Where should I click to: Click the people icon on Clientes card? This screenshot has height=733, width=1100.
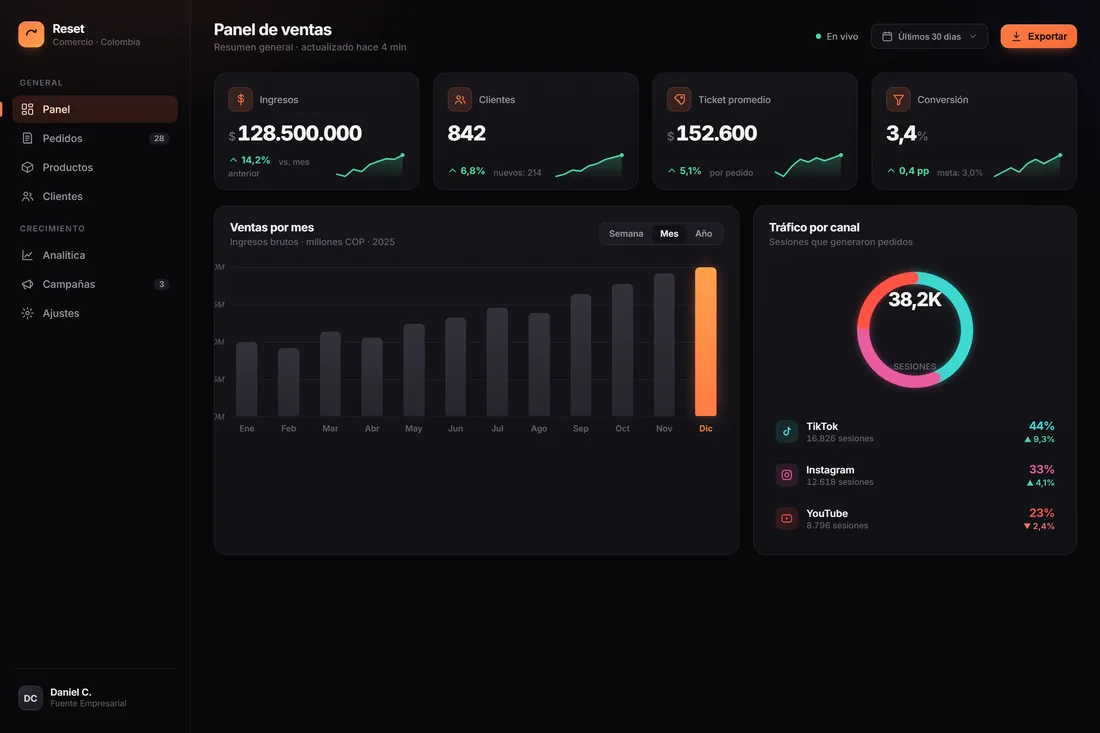tap(460, 100)
